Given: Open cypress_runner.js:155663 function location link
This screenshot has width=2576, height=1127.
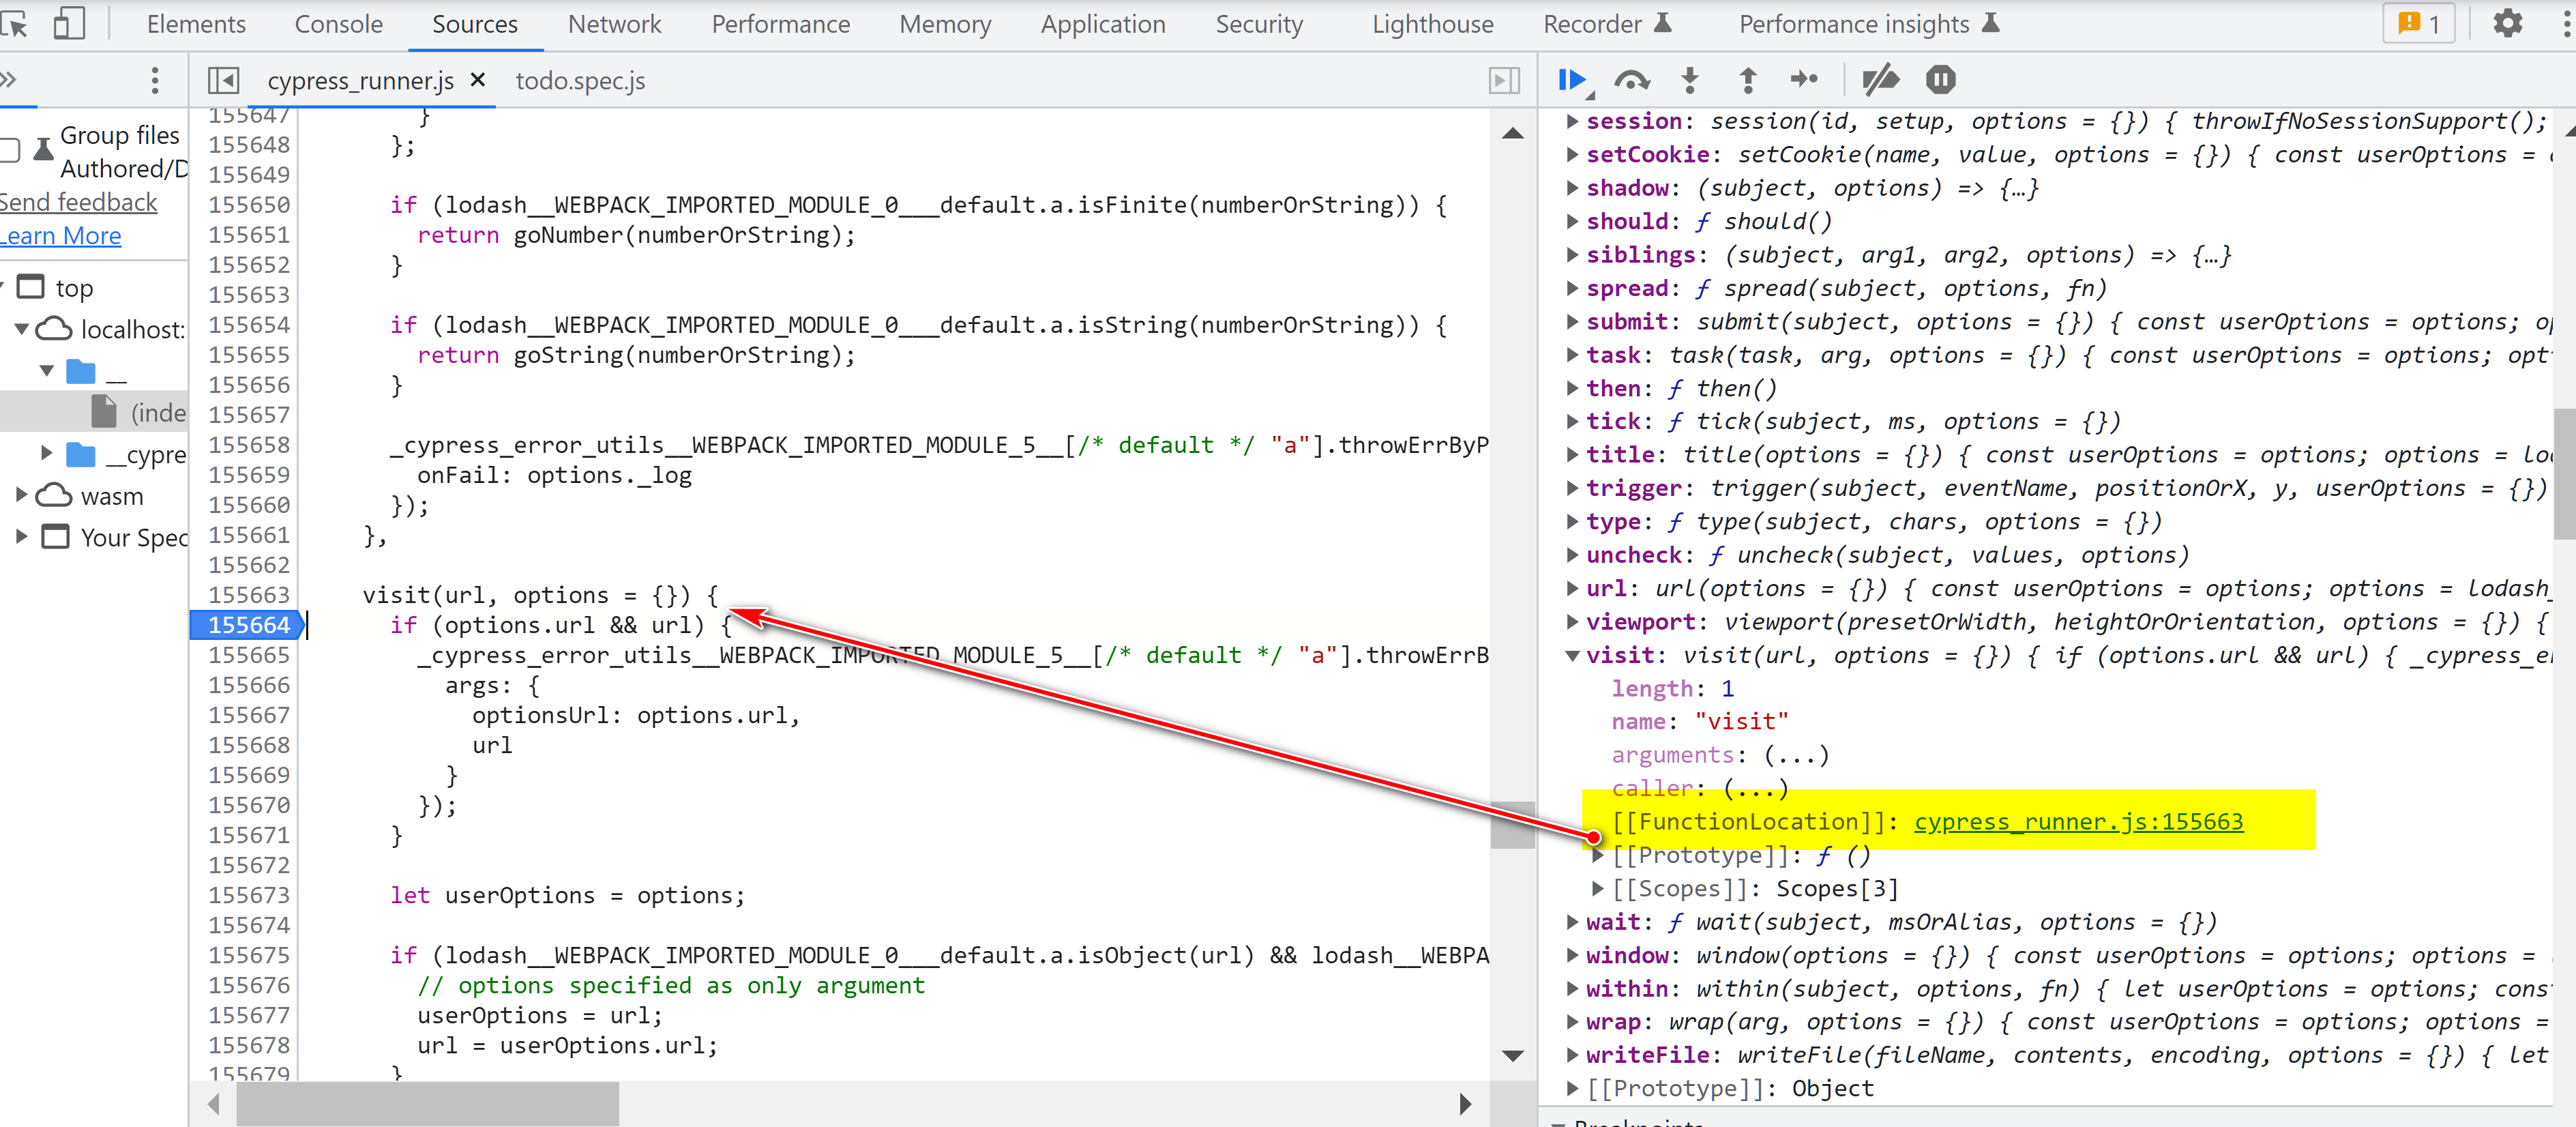Looking at the screenshot, I should (x=2078, y=822).
